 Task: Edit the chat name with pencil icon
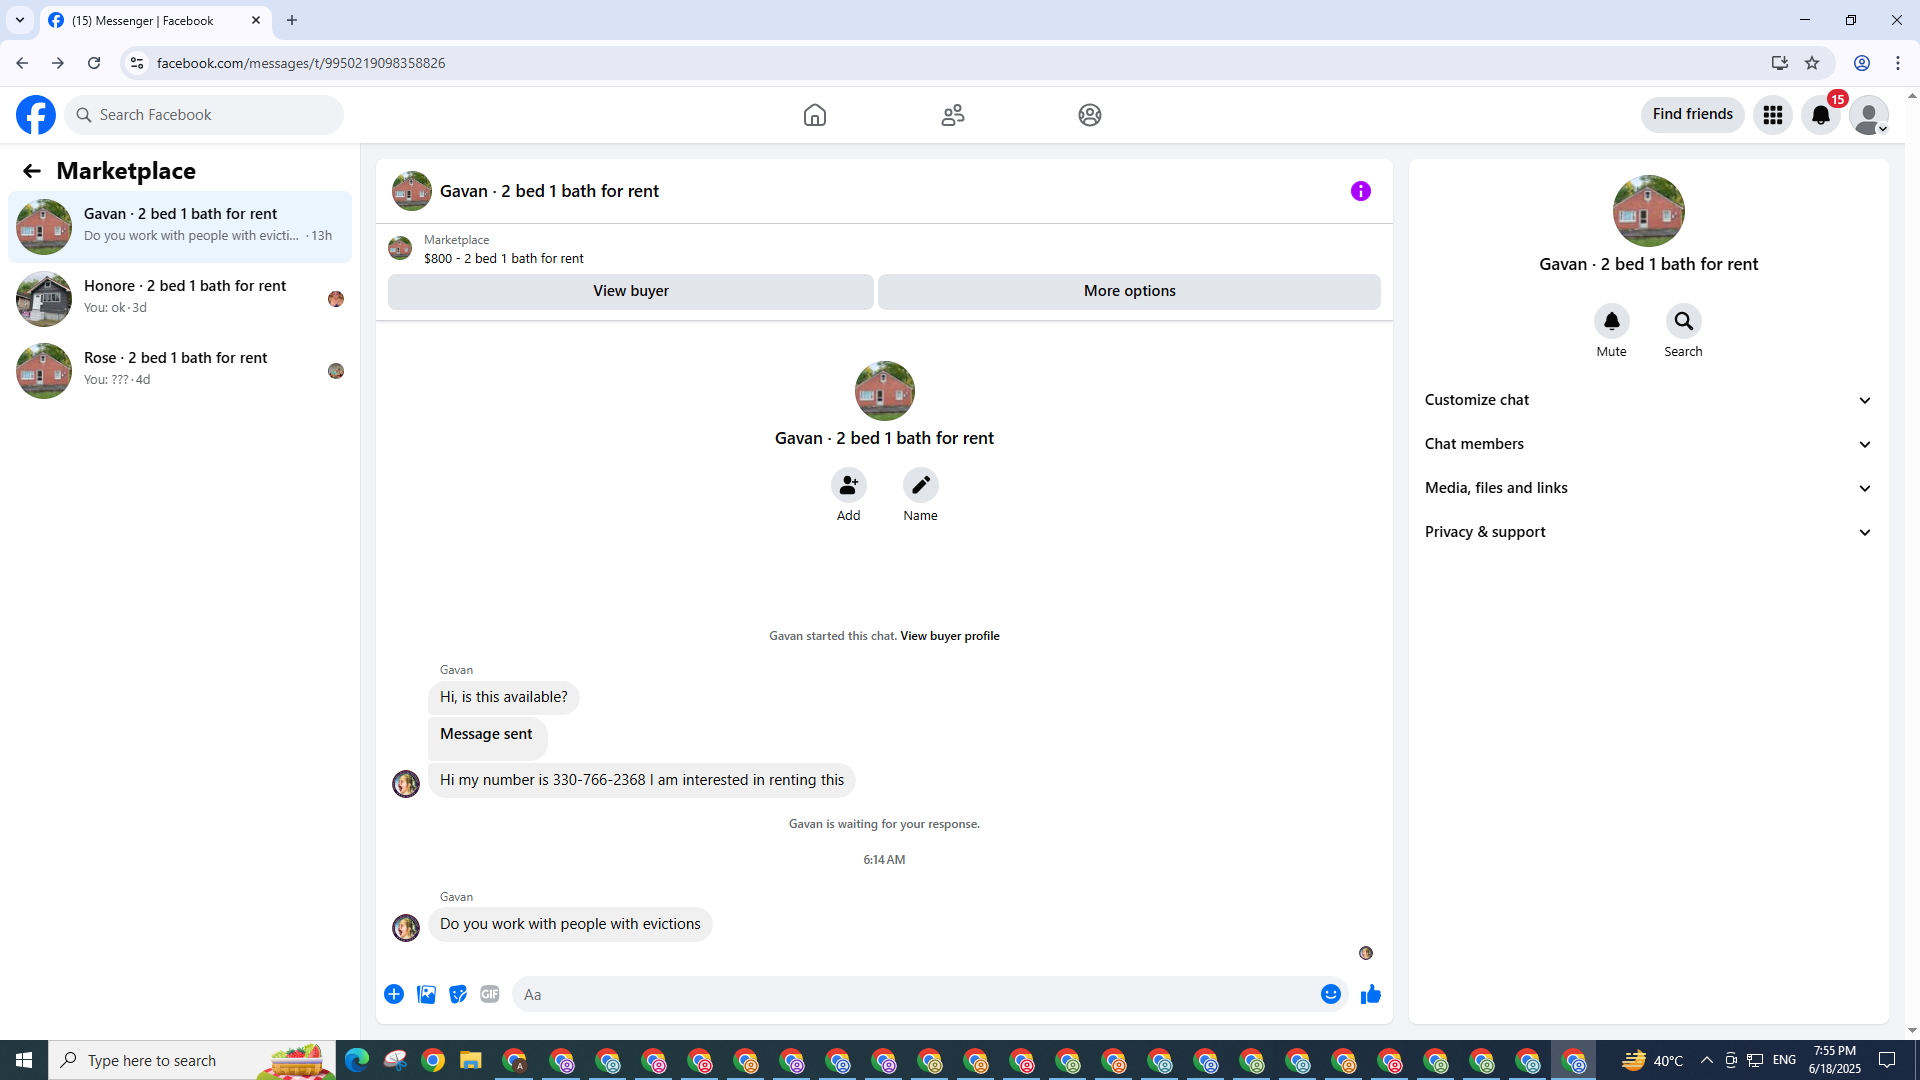tap(921, 485)
